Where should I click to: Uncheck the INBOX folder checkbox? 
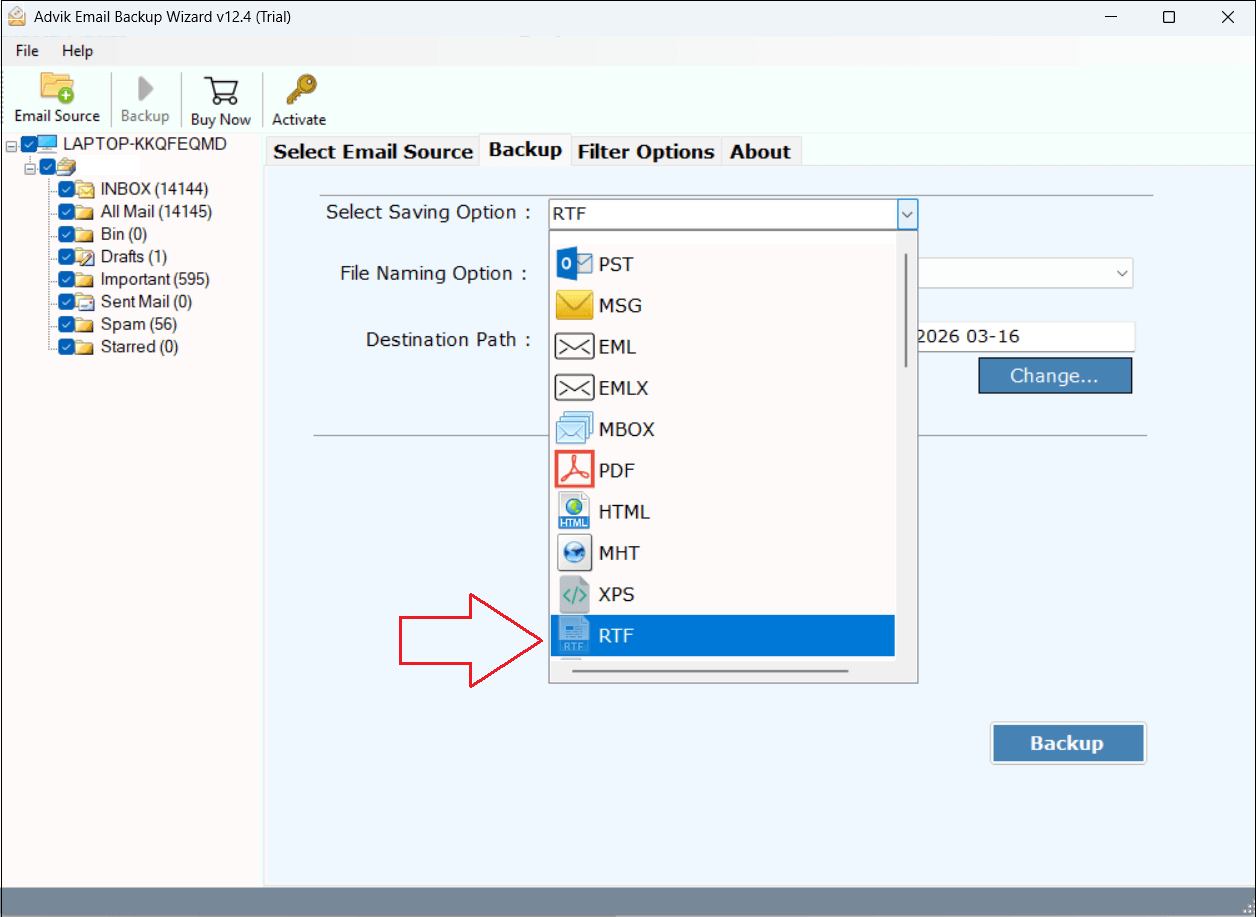tap(66, 189)
